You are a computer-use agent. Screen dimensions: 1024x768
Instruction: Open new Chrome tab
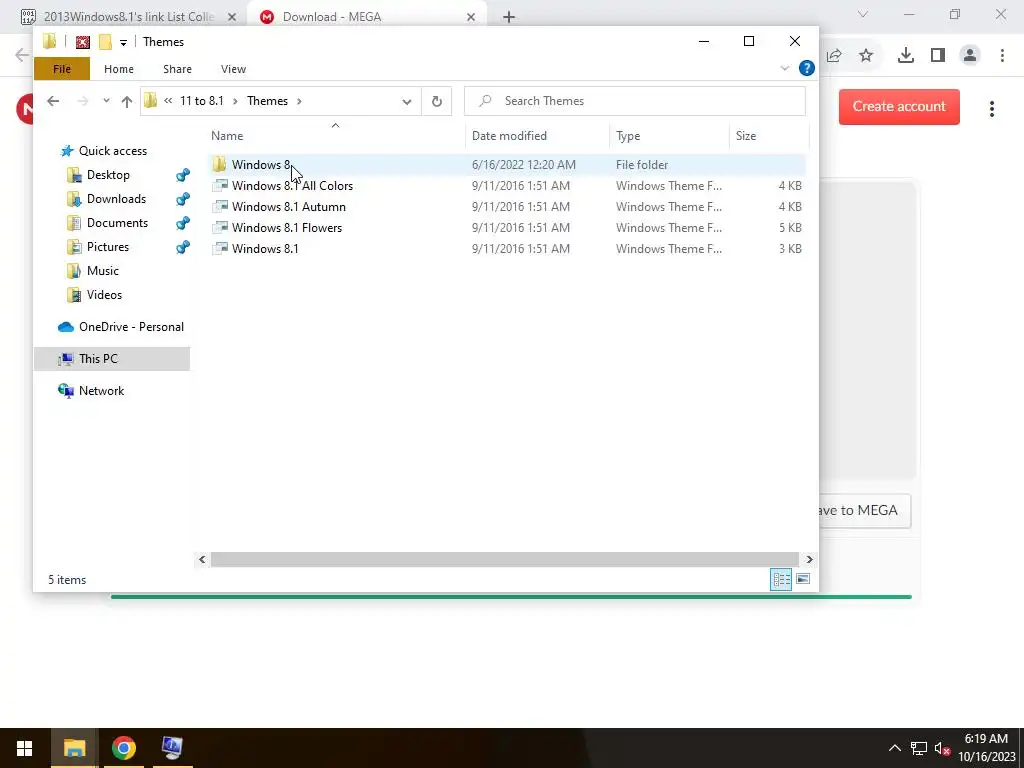(x=509, y=18)
